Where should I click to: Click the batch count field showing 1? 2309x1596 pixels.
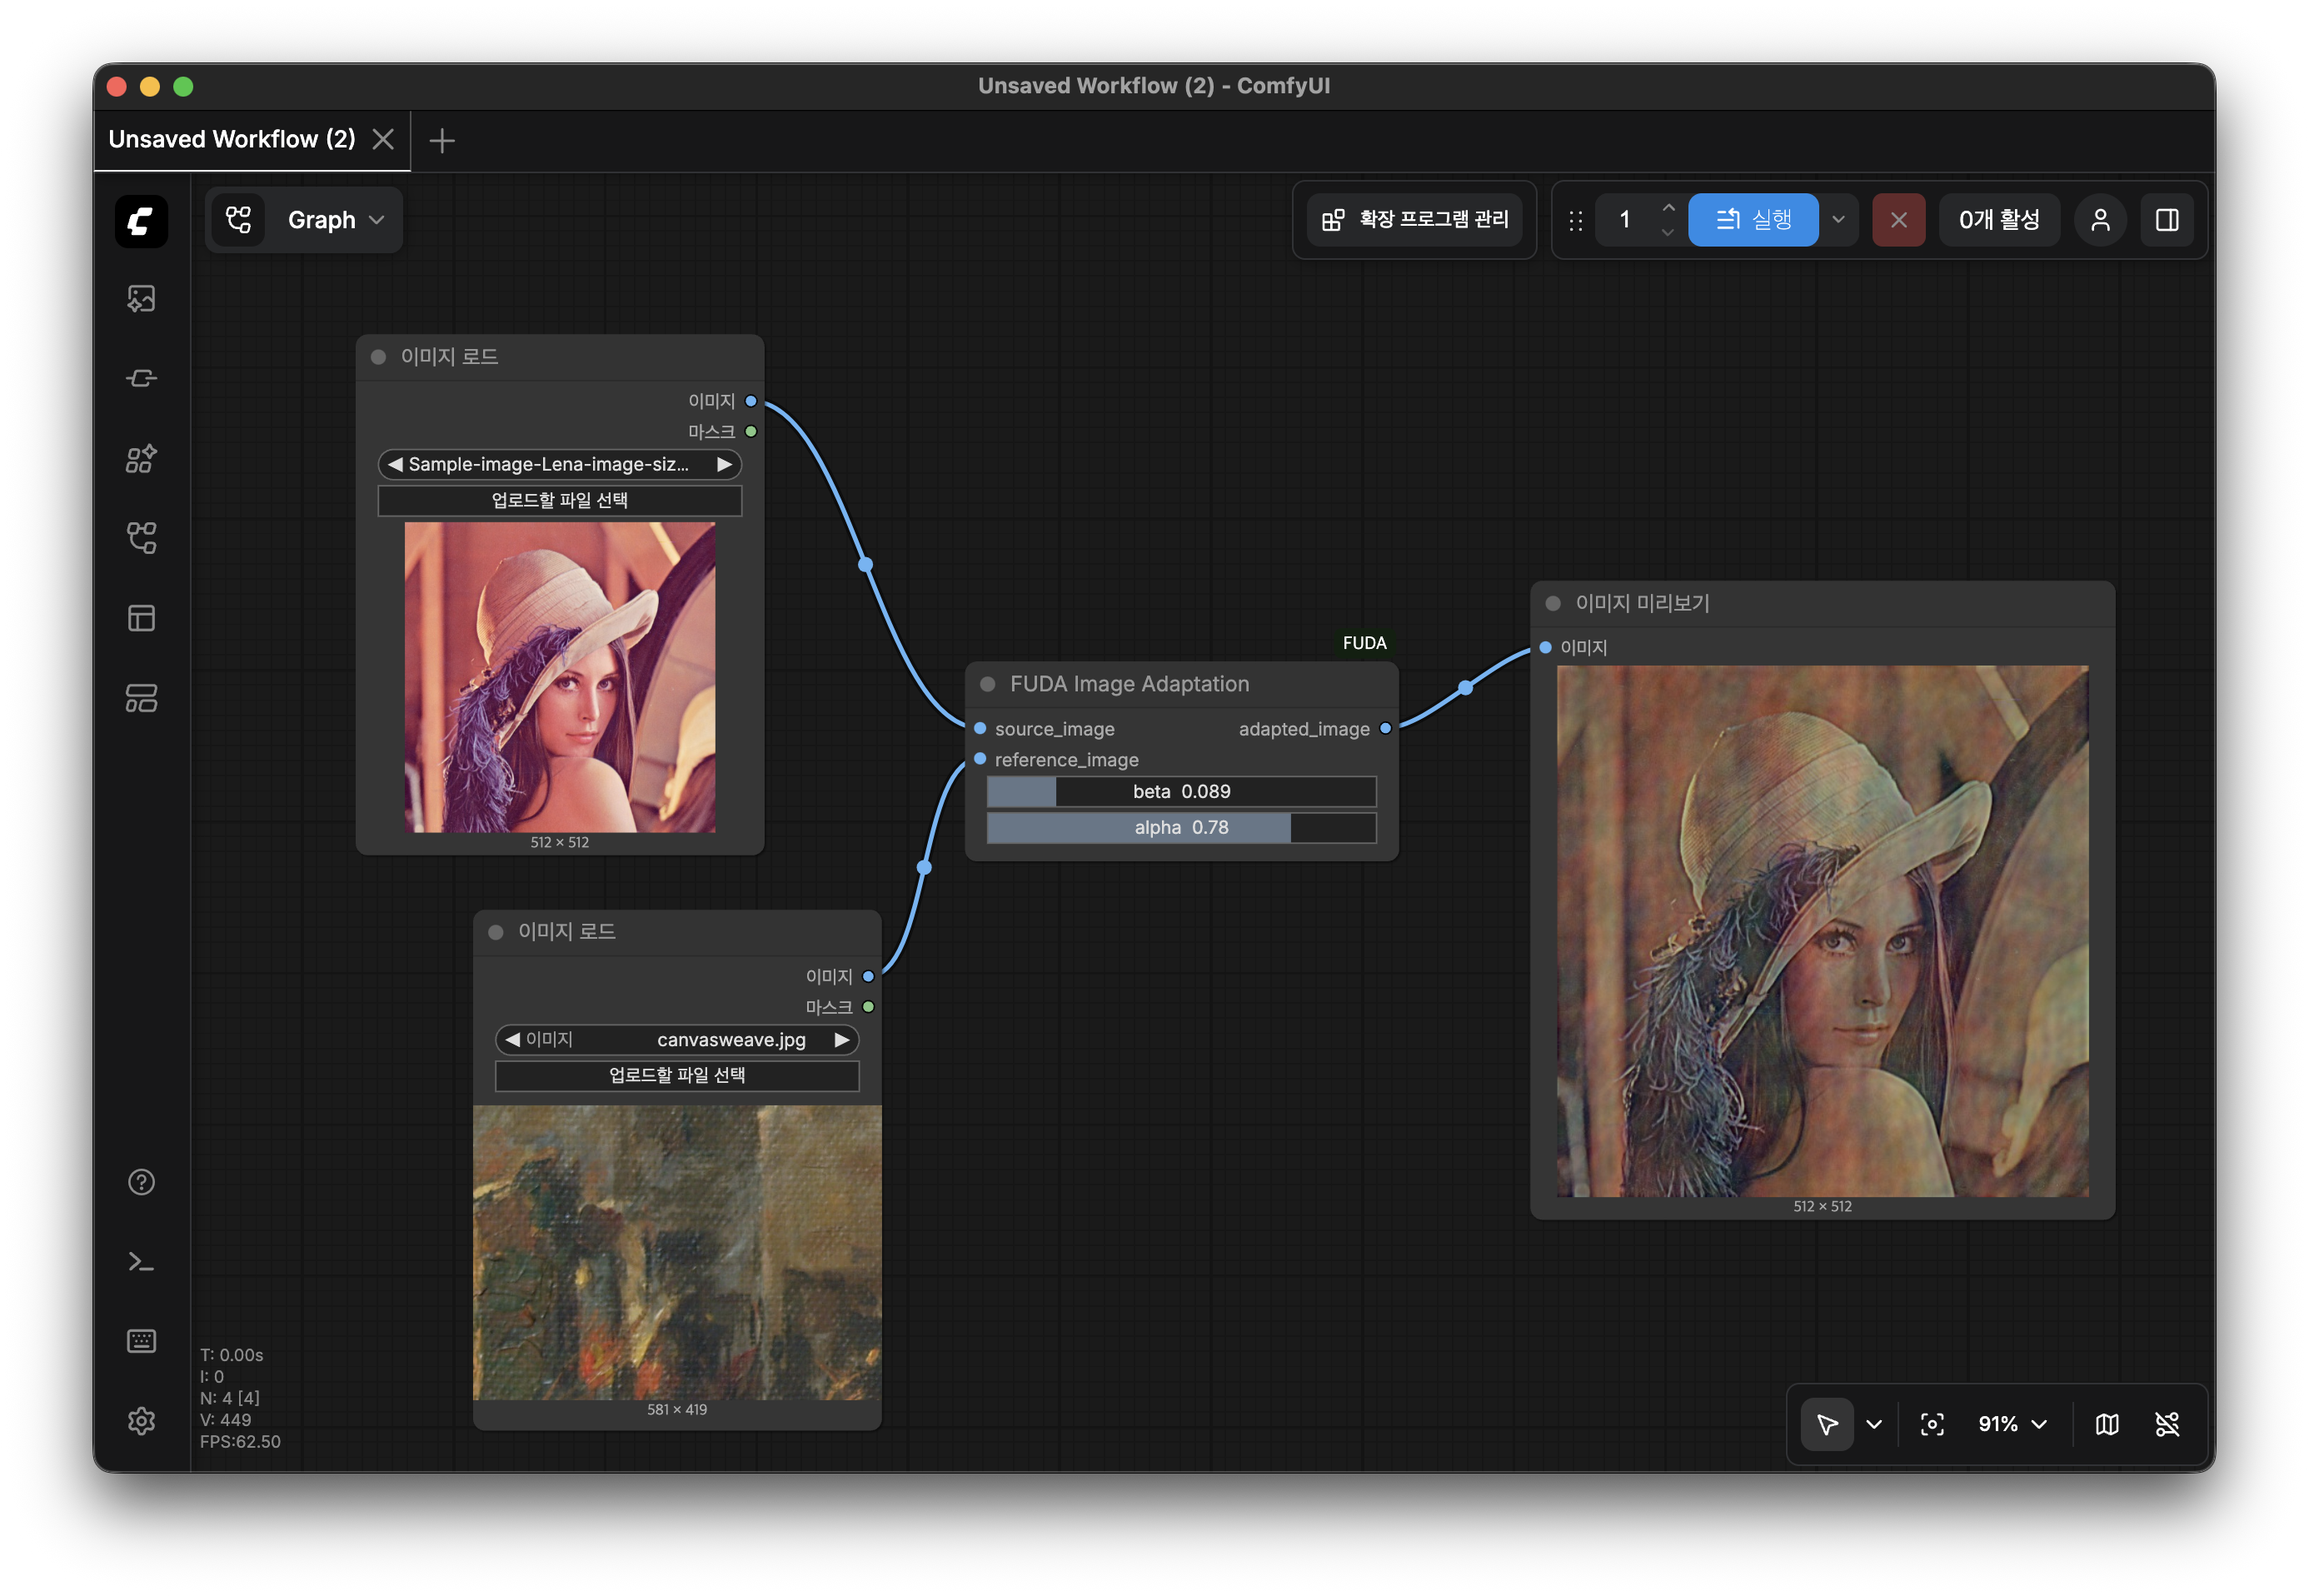click(1625, 220)
